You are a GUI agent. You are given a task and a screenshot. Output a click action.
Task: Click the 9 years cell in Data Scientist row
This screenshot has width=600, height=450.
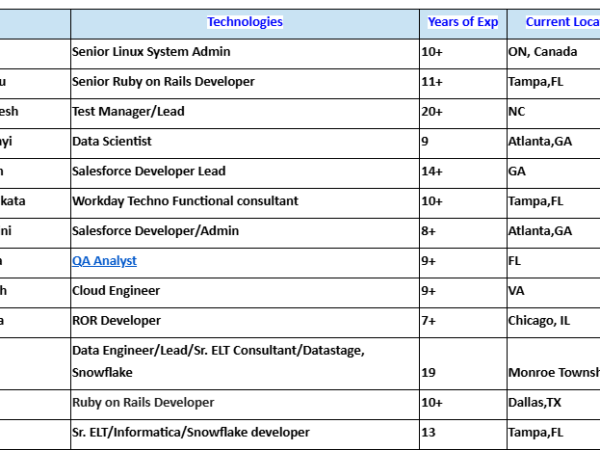463,143
